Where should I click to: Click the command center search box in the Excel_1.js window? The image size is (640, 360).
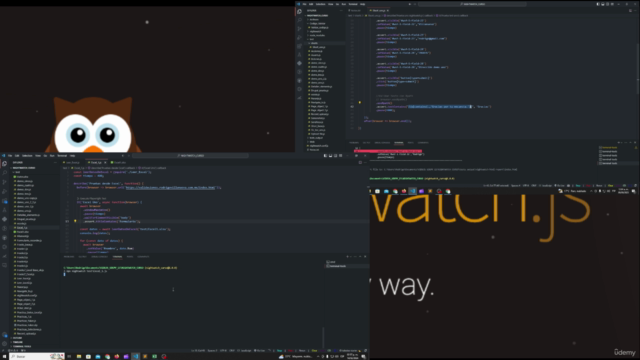click(x=191, y=156)
